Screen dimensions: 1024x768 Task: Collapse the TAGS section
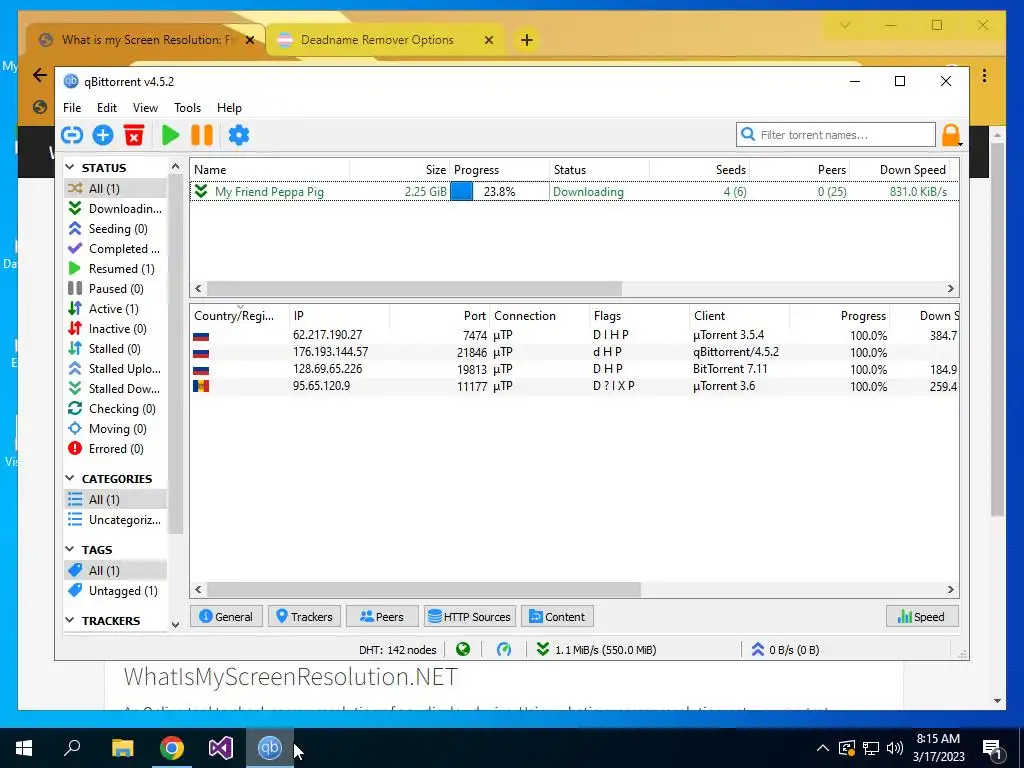tap(70, 549)
